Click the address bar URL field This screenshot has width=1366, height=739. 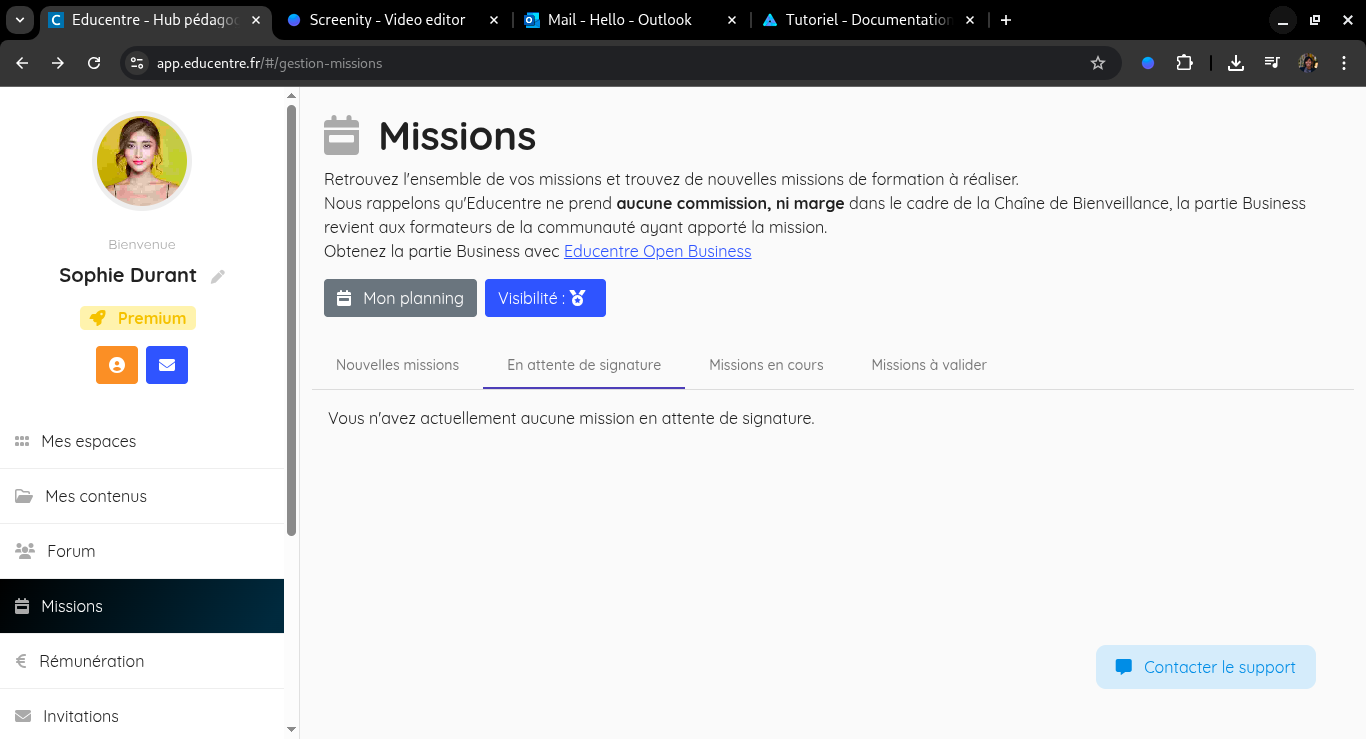[x=620, y=63]
